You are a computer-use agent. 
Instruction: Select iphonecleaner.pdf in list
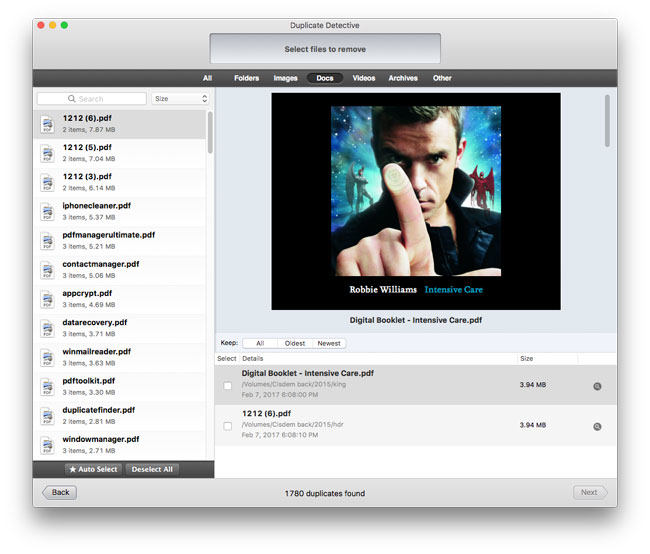tap(119, 211)
